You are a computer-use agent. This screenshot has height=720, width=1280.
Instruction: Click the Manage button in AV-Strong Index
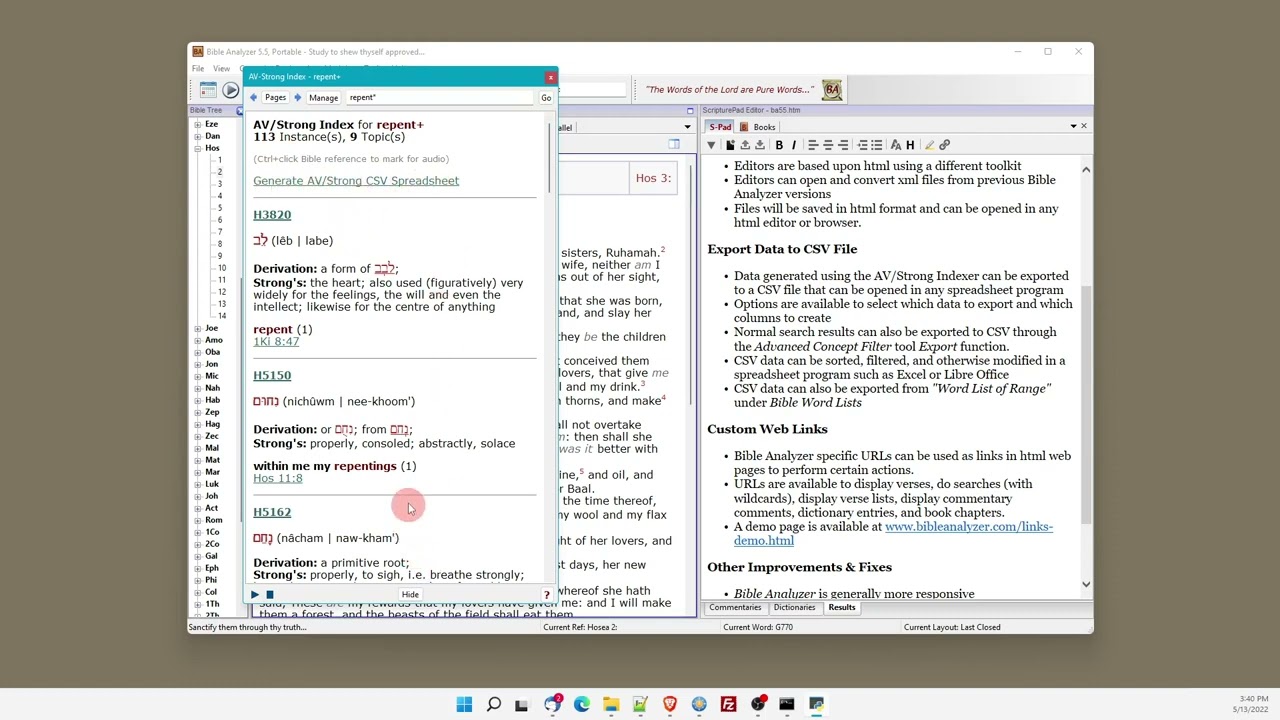(x=323, y=97)
